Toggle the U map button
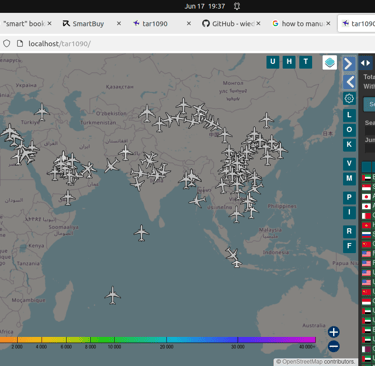Screen dimensions: 375x366 (273, 62)
